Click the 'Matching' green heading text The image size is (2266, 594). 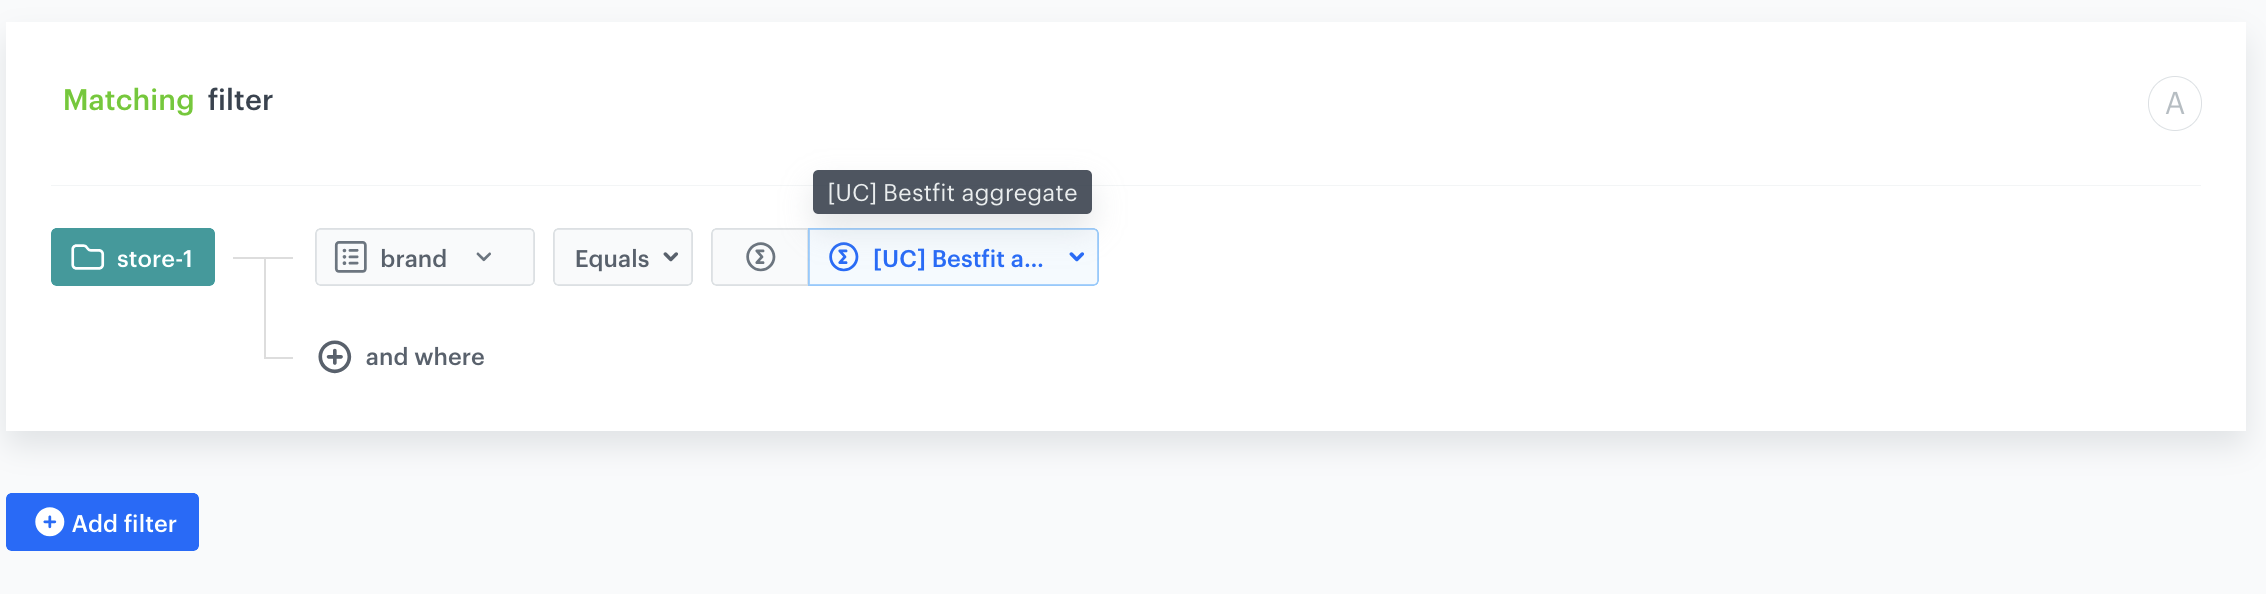[129, 99]
